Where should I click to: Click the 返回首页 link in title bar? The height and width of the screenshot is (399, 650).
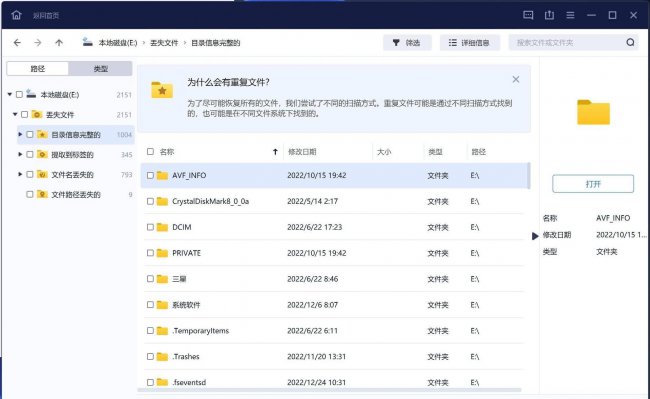(x=46, y=16)
